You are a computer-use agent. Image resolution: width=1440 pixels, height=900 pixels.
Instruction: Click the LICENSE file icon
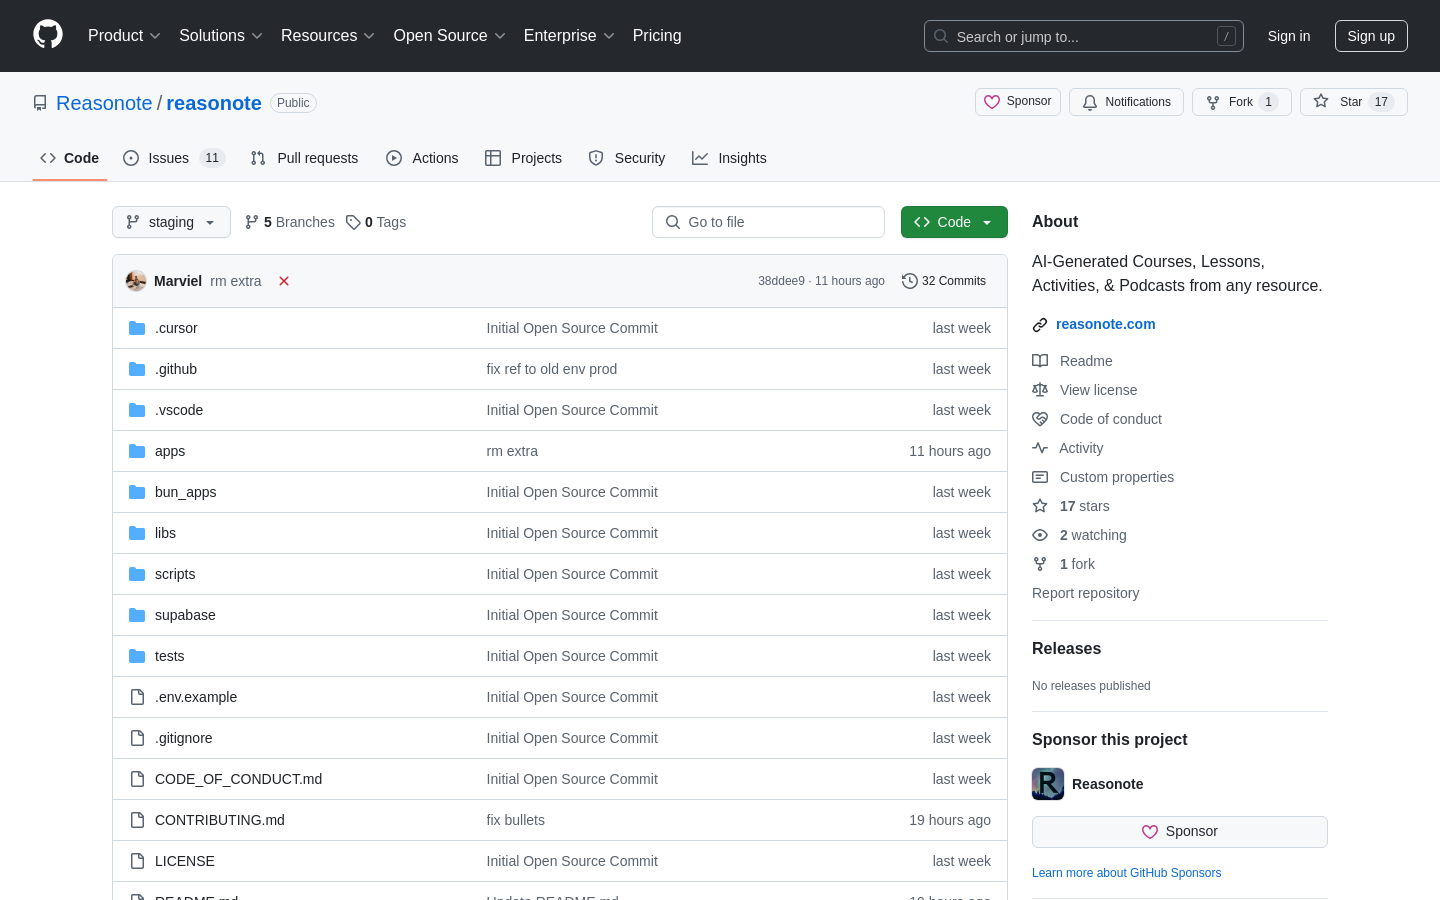(137, 861)
